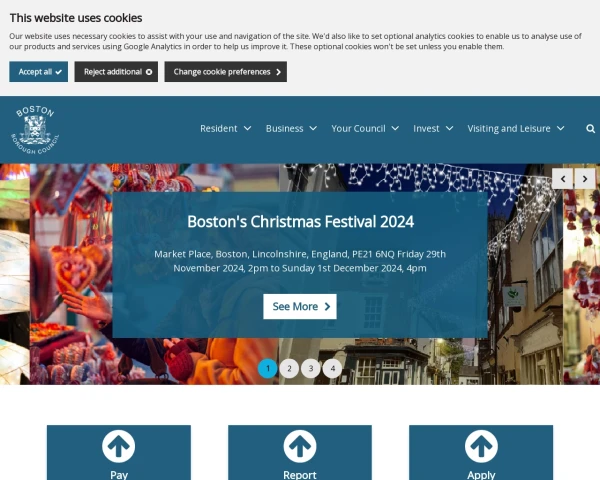The height and width of the screenshot is (480, 600).
Task: Open the Invest menu item
Action: 433,129
